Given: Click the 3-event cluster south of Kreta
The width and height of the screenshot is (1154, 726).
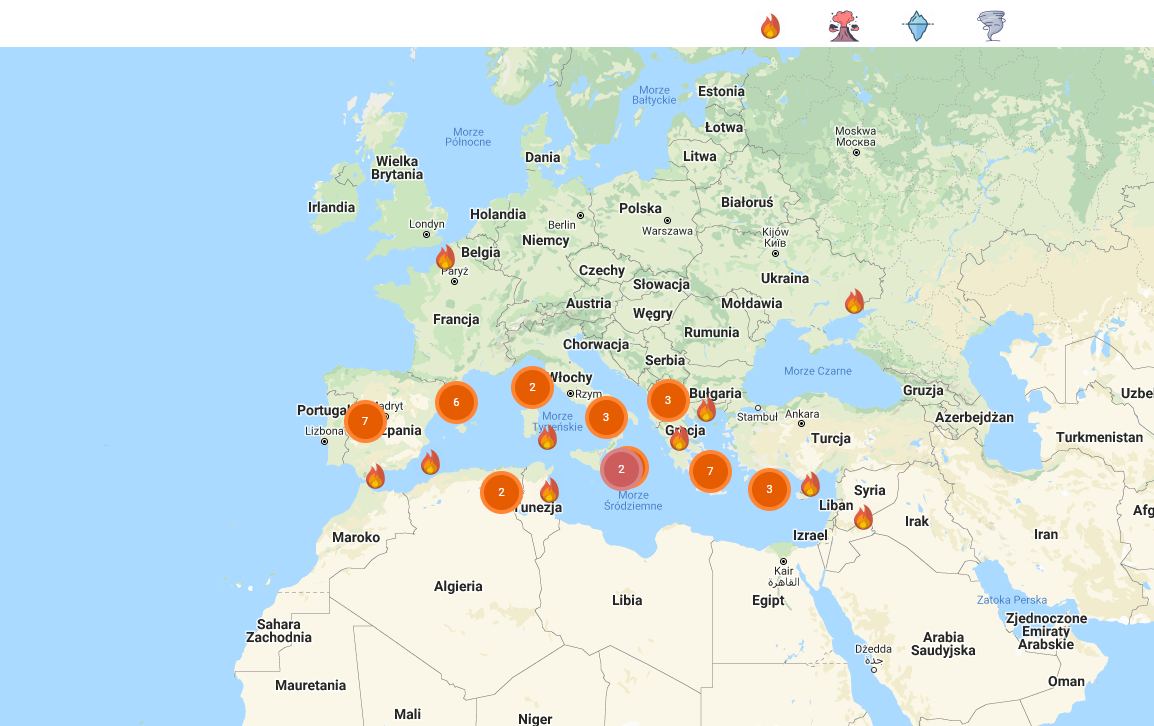Looking at the screenshot, I should (769, 490).
